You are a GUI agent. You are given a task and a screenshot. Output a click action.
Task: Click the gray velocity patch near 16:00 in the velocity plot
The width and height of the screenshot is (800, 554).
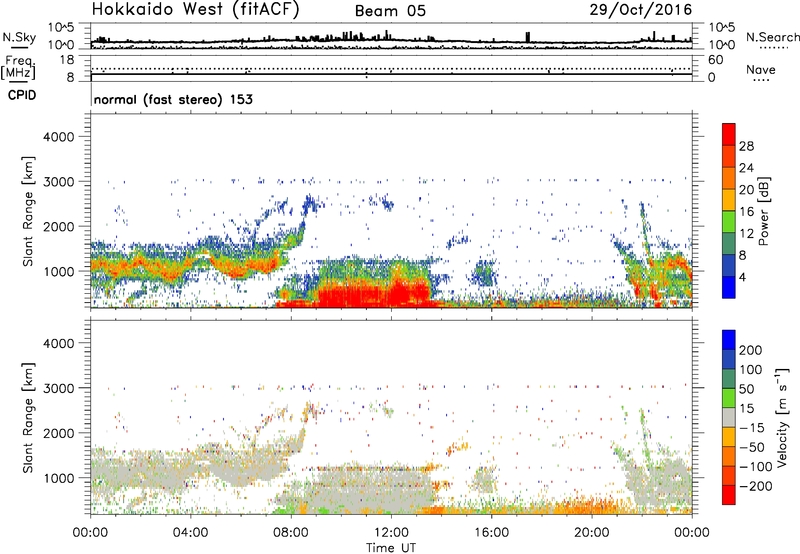pyautogui.click(x=484, y=480)
